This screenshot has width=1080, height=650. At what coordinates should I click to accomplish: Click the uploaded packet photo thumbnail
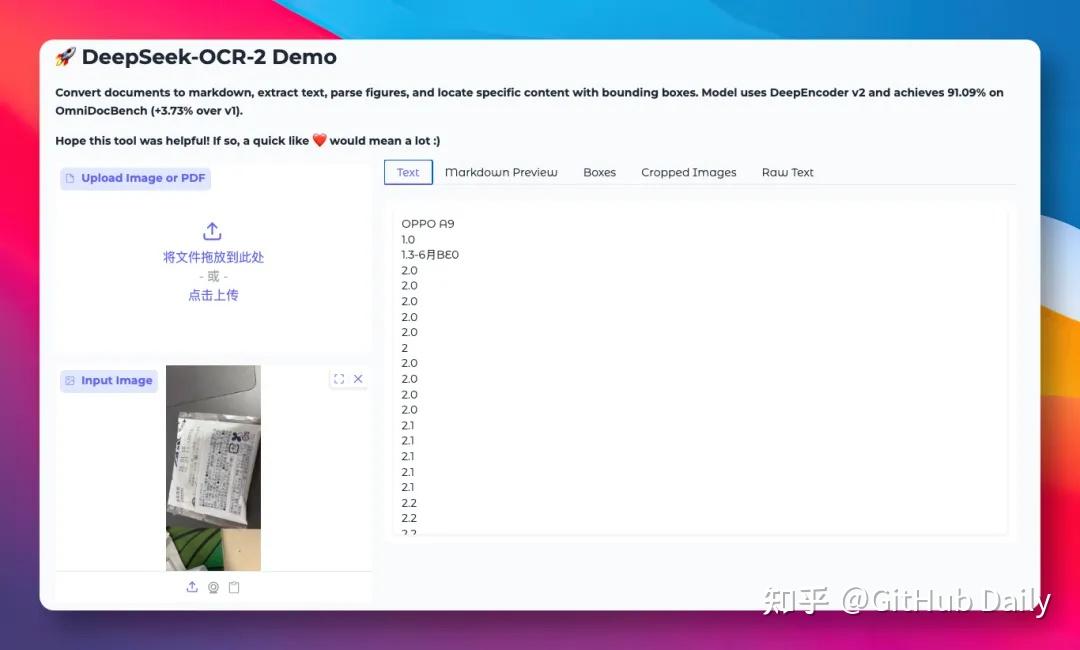[x=214, y=468]
